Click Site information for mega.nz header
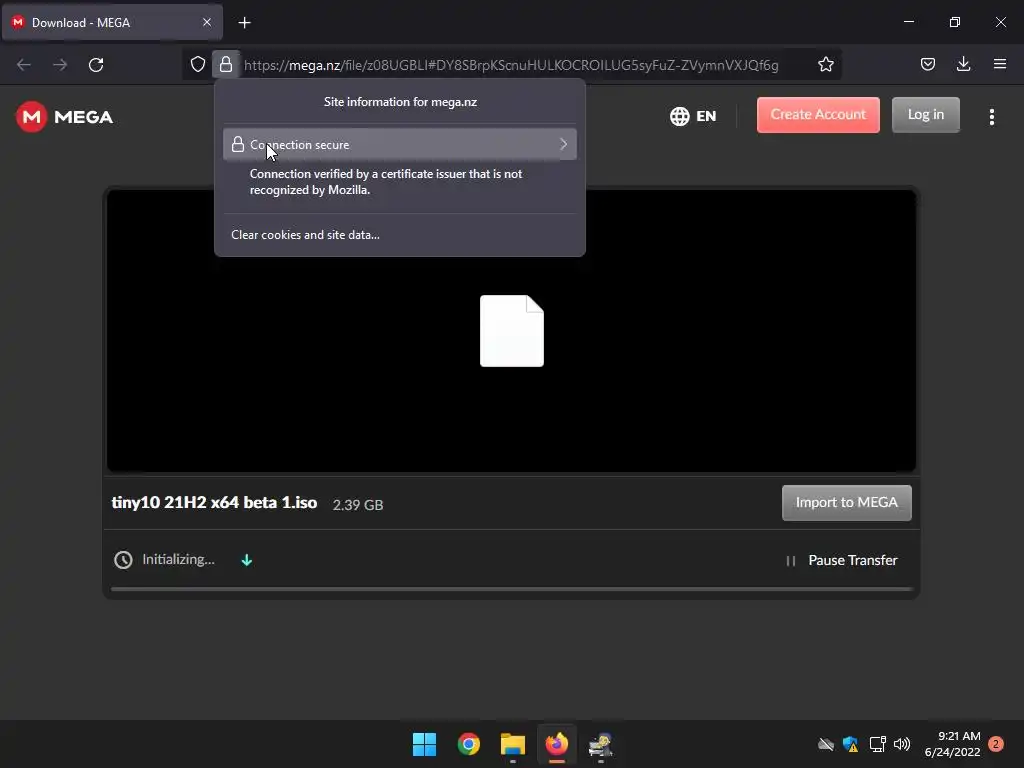The width and height of the screenshot is (1024, 768). click(x=400, y=102)
